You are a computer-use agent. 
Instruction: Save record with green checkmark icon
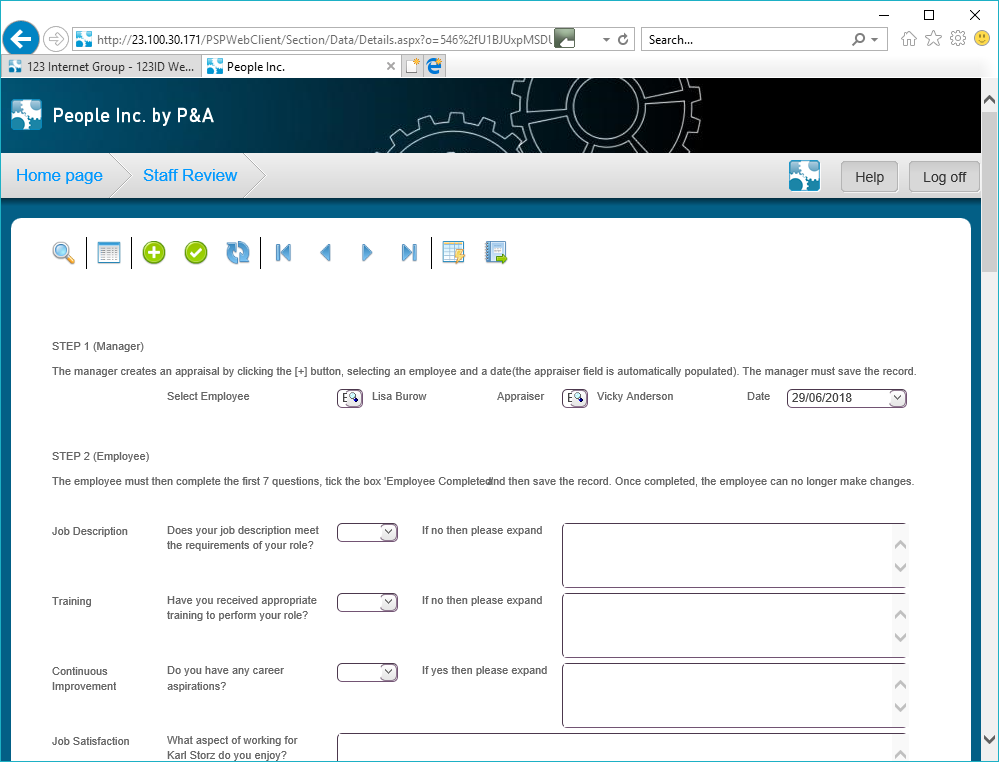click(196, 253)
